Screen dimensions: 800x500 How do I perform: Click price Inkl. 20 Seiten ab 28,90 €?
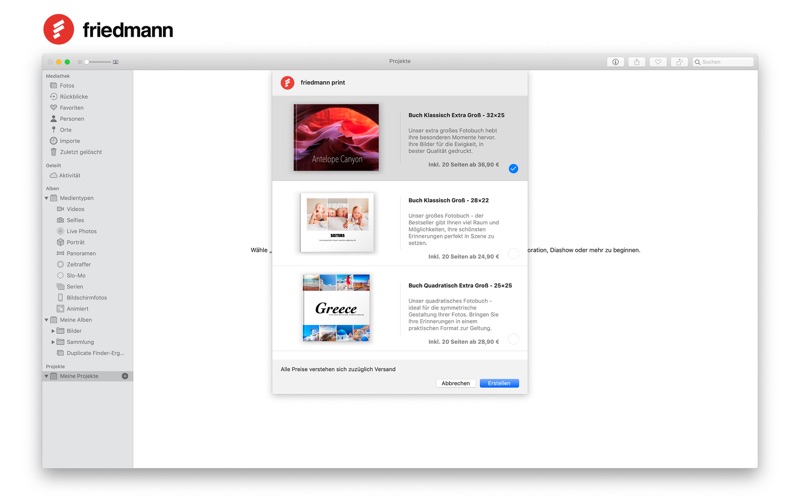463,342
